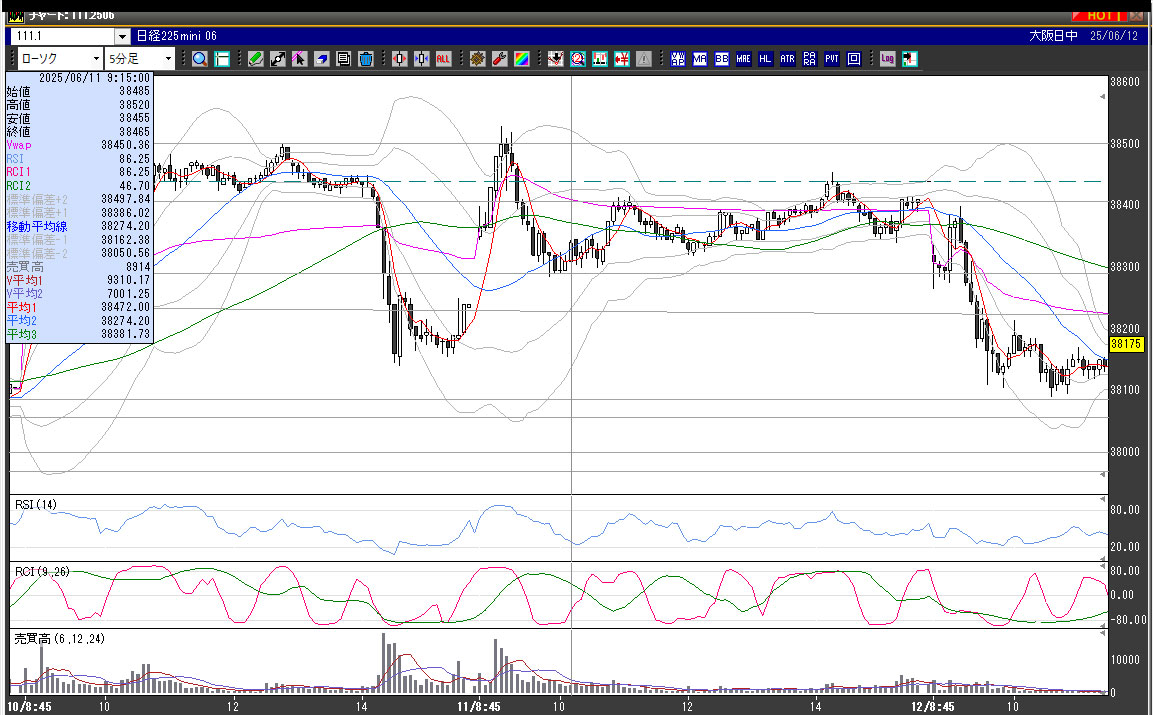Click the 12/8:45 time axis label
Image resolution: width=1153 pixels, height=715 pixels.
(932, 706)
